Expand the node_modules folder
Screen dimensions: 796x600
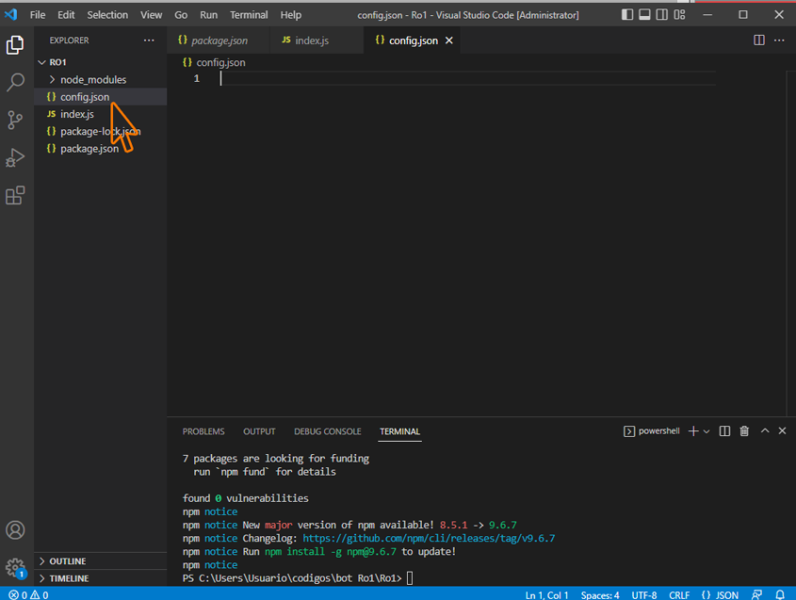pyautogui.click(x=92, y=79)
